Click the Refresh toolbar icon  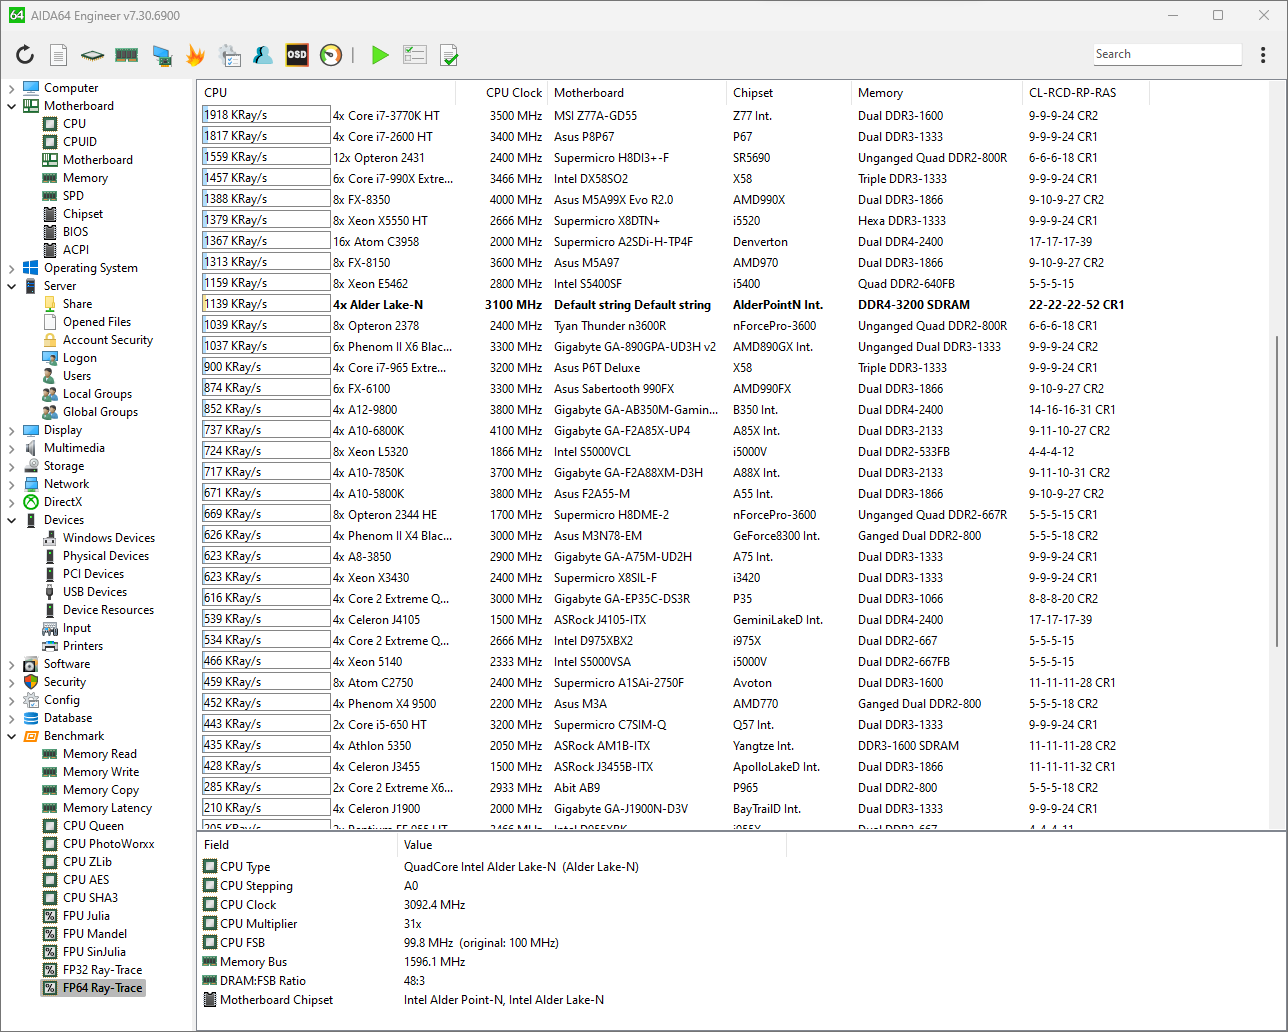pyautogui.click(x=25, y=55)
